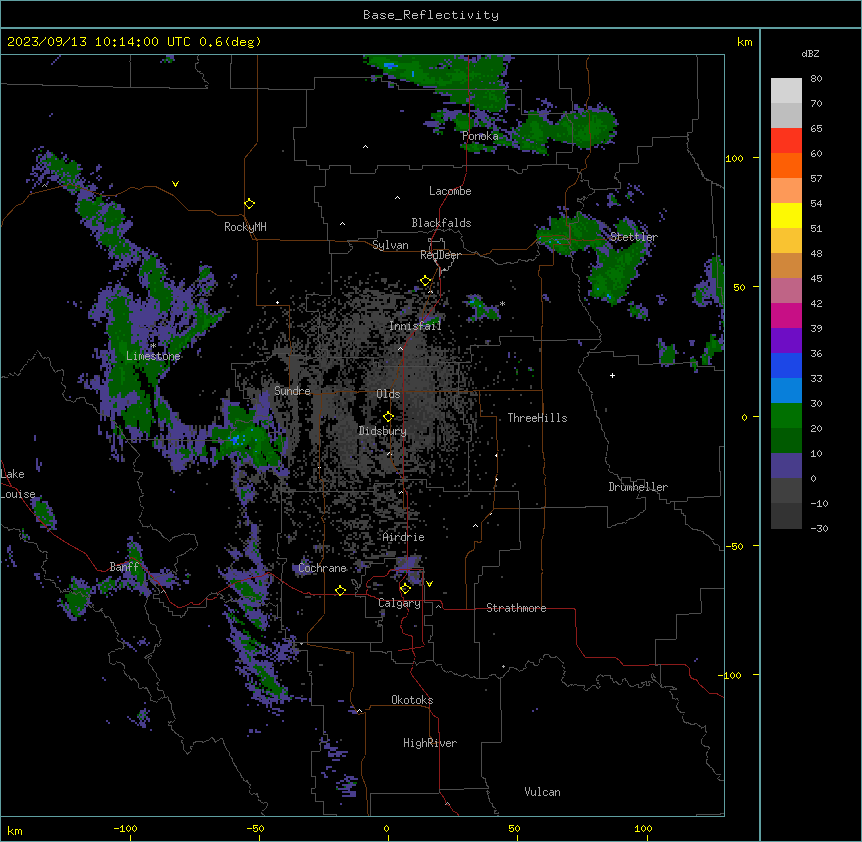
Task: Click the Cochrane city label
Action: click(x=322, y=568)
